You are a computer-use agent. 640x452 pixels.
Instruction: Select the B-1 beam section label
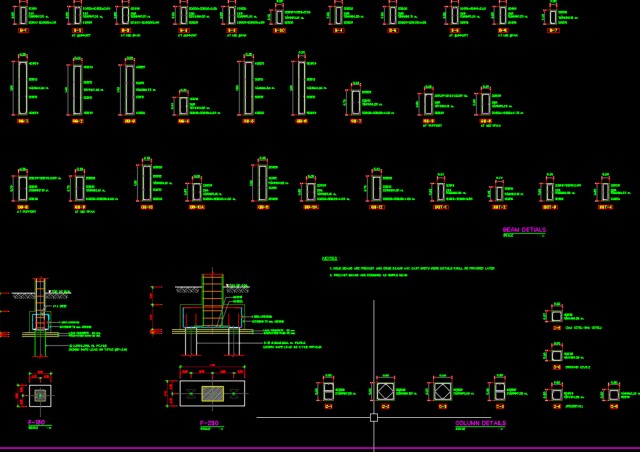click(x=22, y=30)
